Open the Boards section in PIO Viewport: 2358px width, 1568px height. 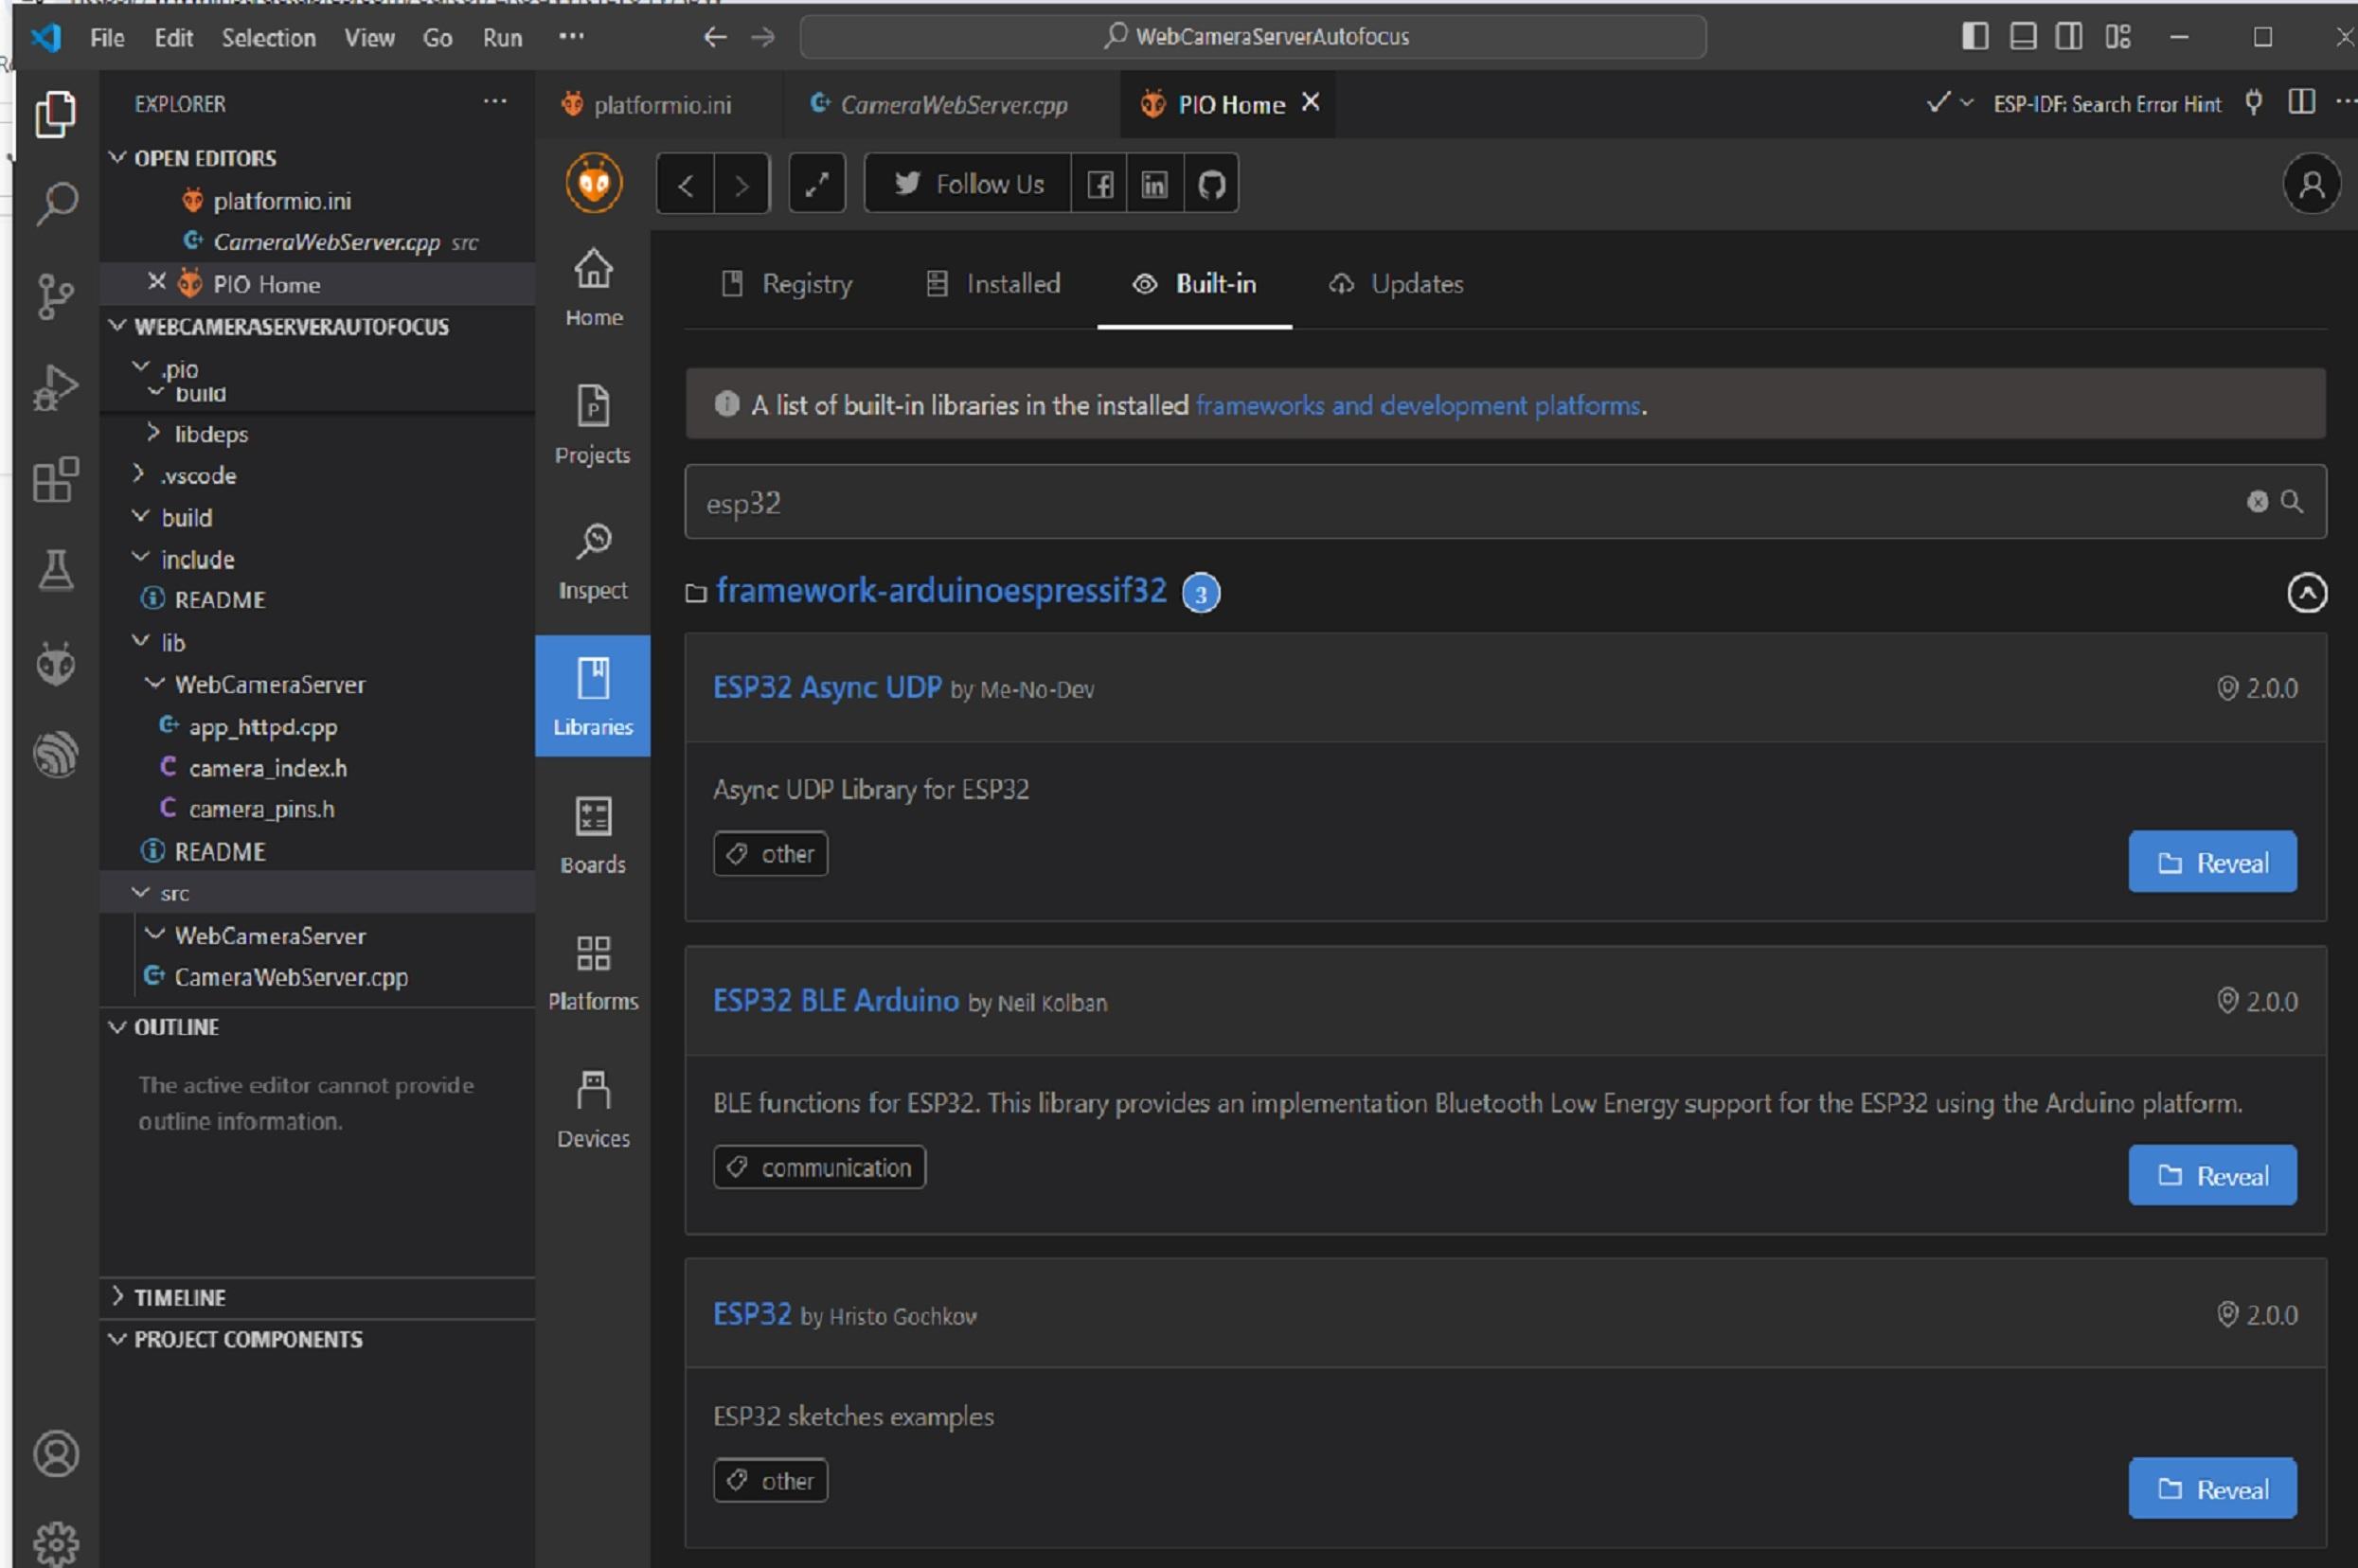tap(593, 835)
